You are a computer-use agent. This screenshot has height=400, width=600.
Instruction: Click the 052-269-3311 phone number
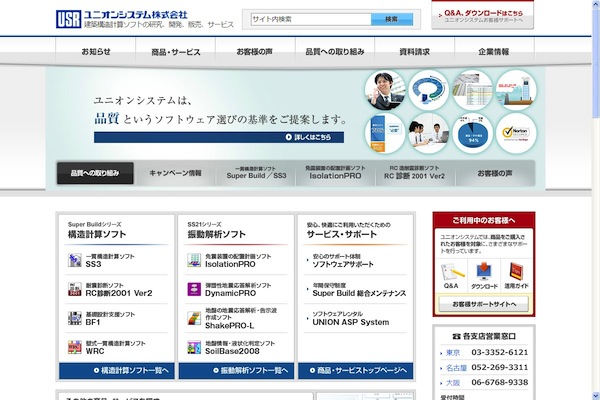[500, 367]
